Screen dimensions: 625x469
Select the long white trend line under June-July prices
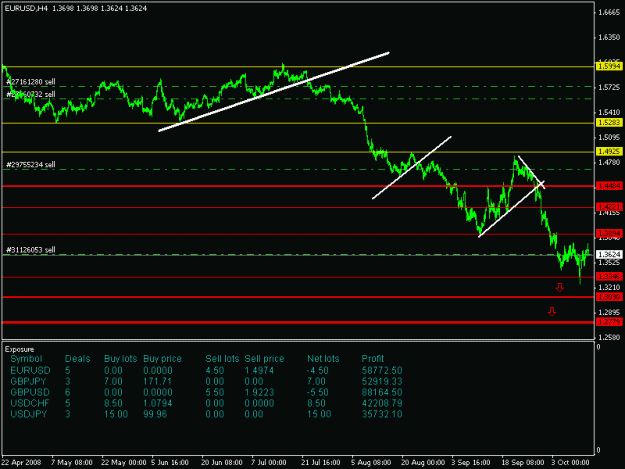click(x=274, y=91)
